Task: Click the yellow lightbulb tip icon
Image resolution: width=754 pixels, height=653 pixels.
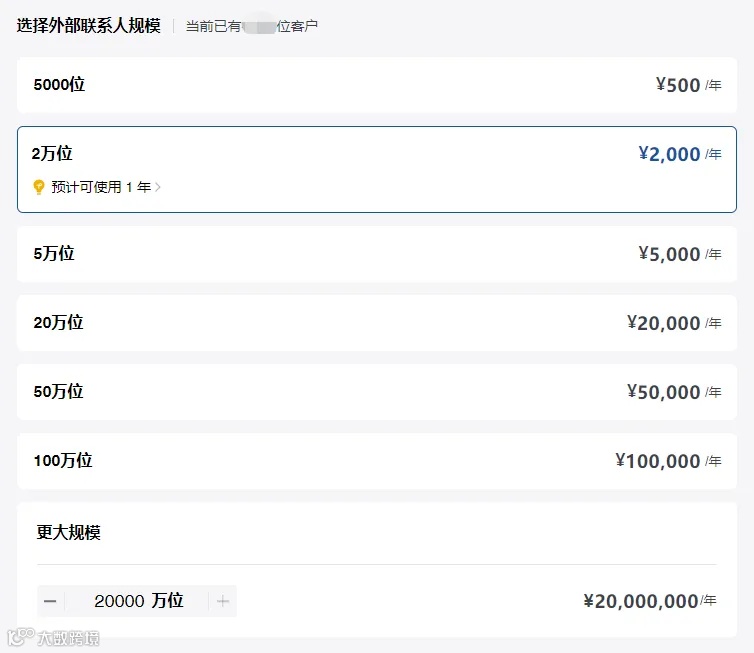Action: tap(39, 187)
